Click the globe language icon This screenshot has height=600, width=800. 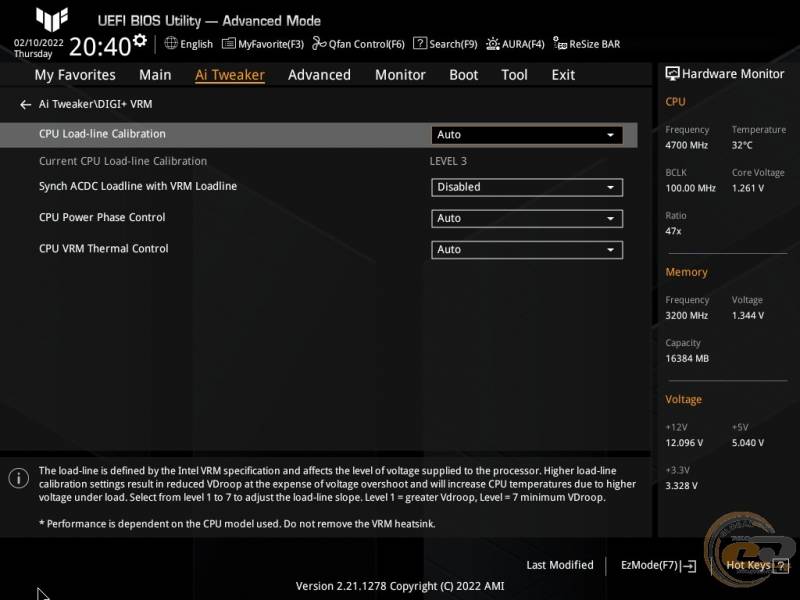coord(171,43)
